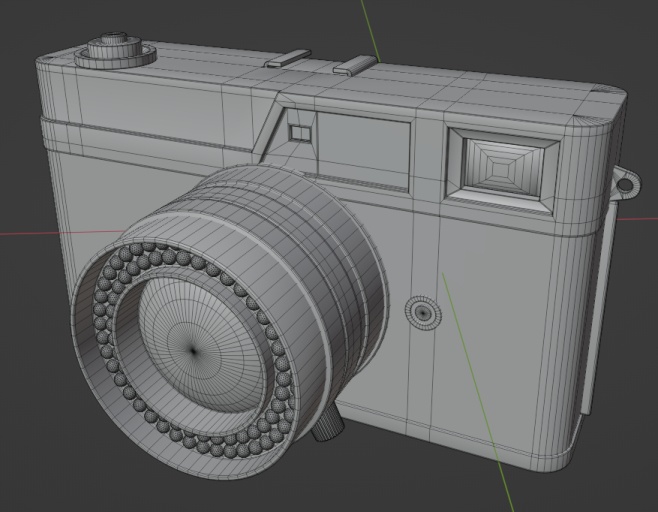Click the wide center window panel
The width and height of the screenshot is (658, 512).
tap(364, 150)
